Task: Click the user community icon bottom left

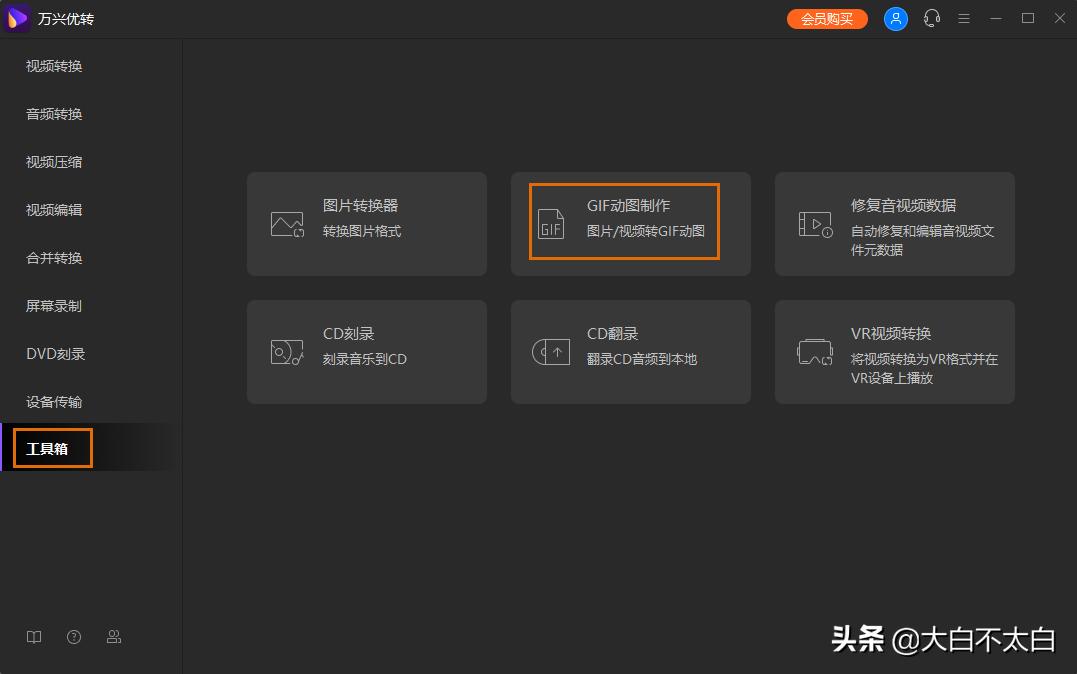Action: [113, 637]
